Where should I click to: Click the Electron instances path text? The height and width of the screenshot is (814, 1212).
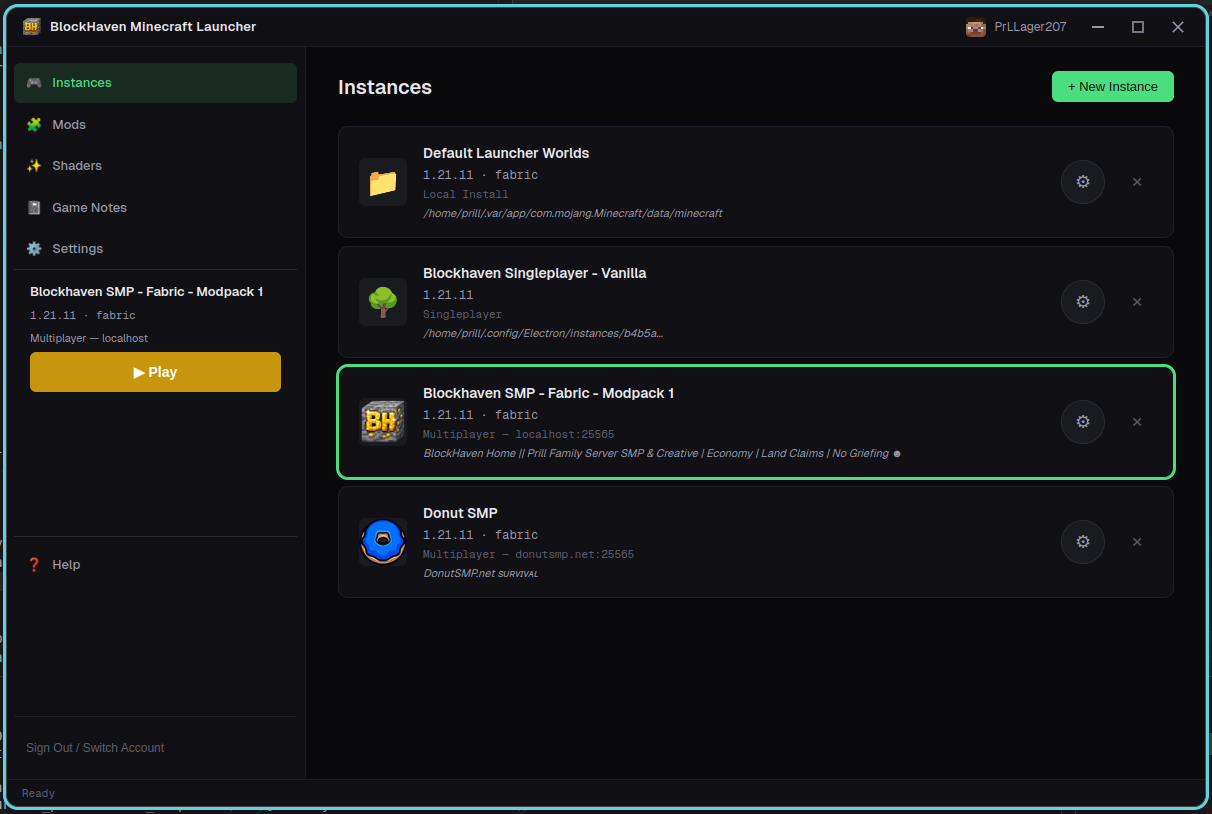pyautogui.click(x=543, y=334)
